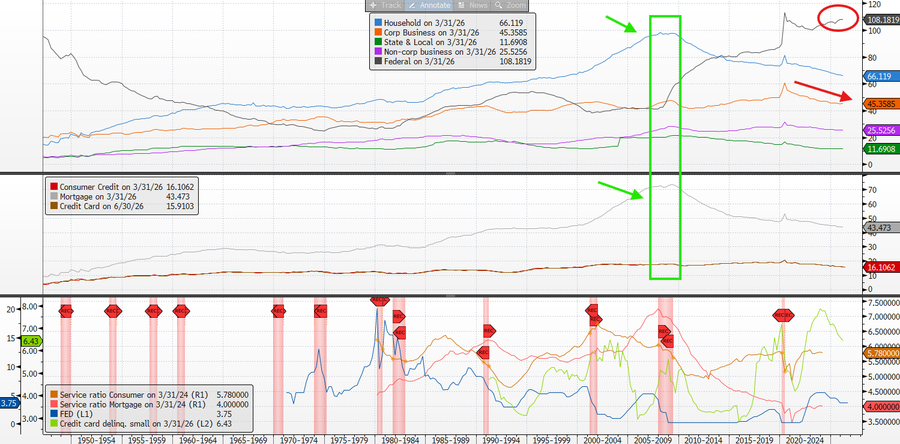Click the REC marker above 1950-1954 start
Viewport: 900px width, 444px height.
[65, 311]
